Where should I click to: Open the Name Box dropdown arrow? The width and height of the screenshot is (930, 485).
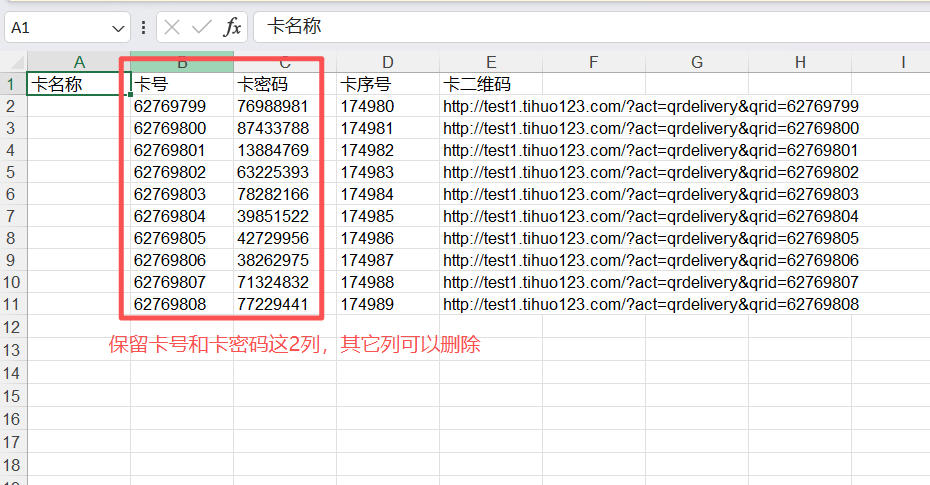tap(119, 28)
